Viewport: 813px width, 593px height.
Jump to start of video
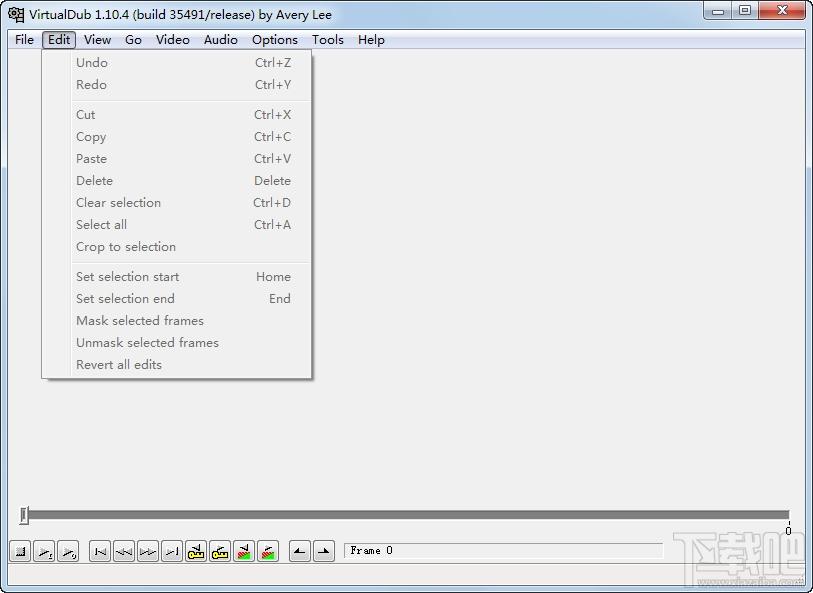point(100,552)
